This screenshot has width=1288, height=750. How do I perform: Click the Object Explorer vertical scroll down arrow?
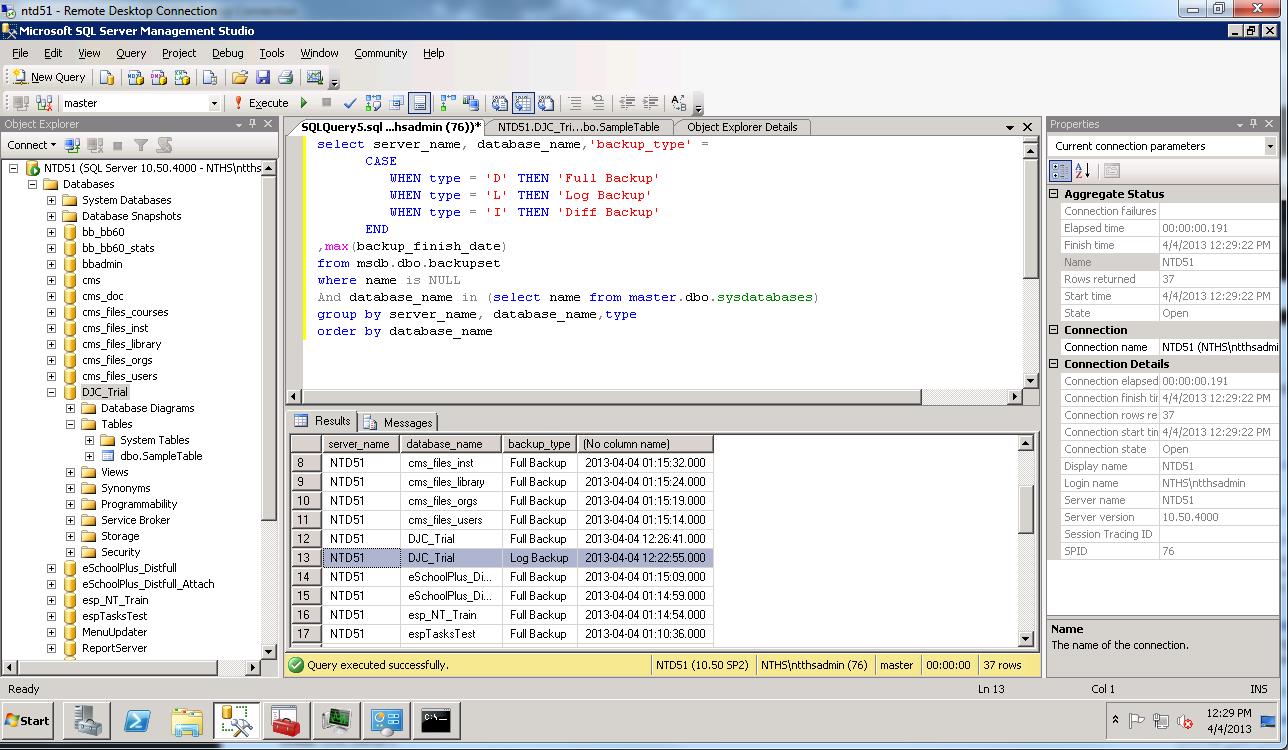point(268,651)
